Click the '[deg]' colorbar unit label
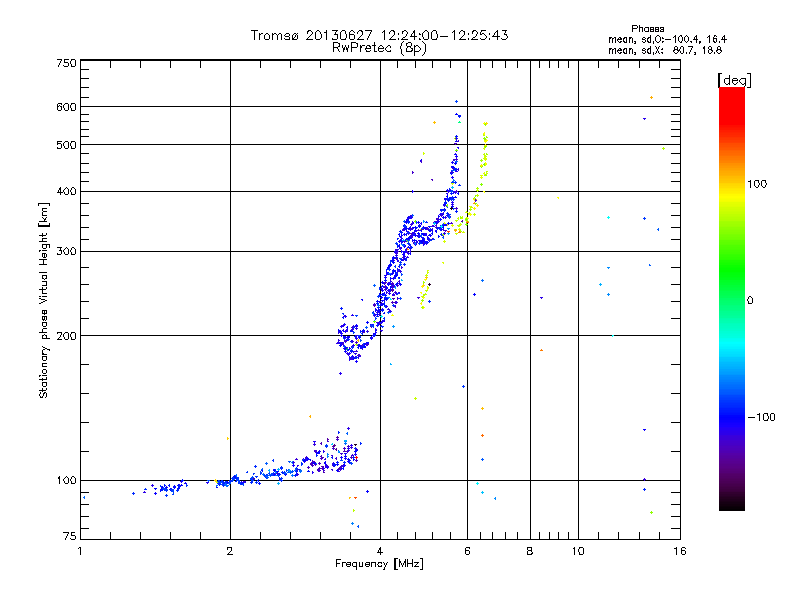800x600 pixels. [x=734, y=80]
